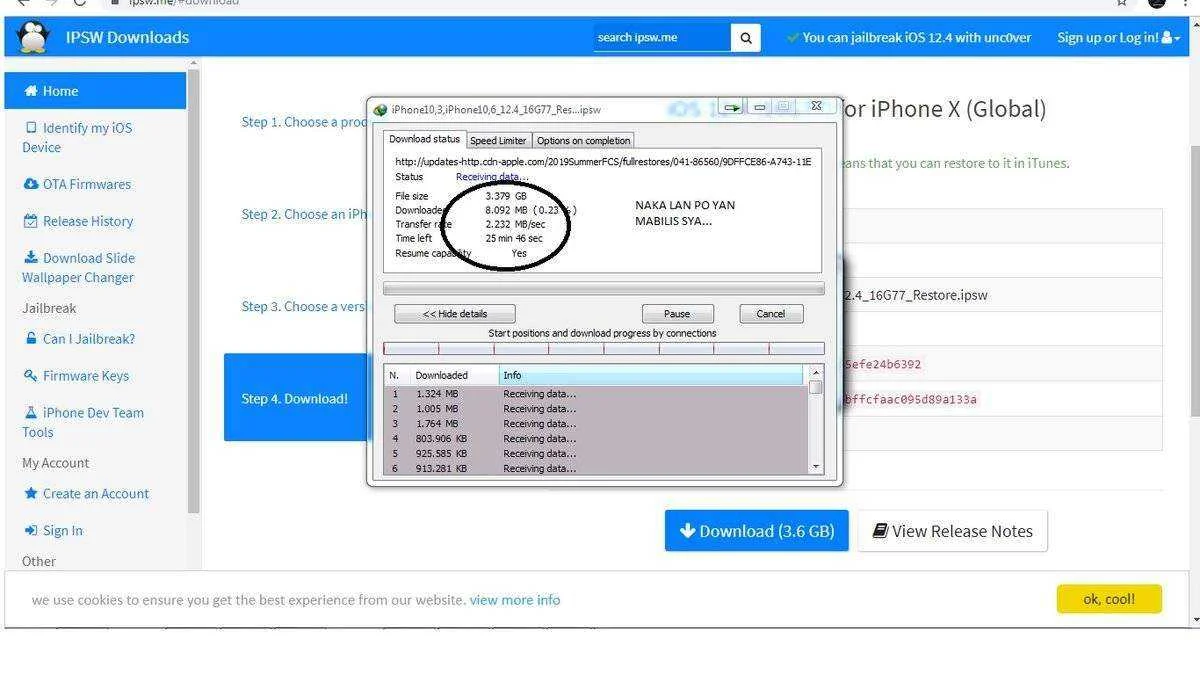Click the cloud icon beside OTA Firmwares
Image resolution: width=1200 pixels, height=675 pixels.
pos(31,184)
